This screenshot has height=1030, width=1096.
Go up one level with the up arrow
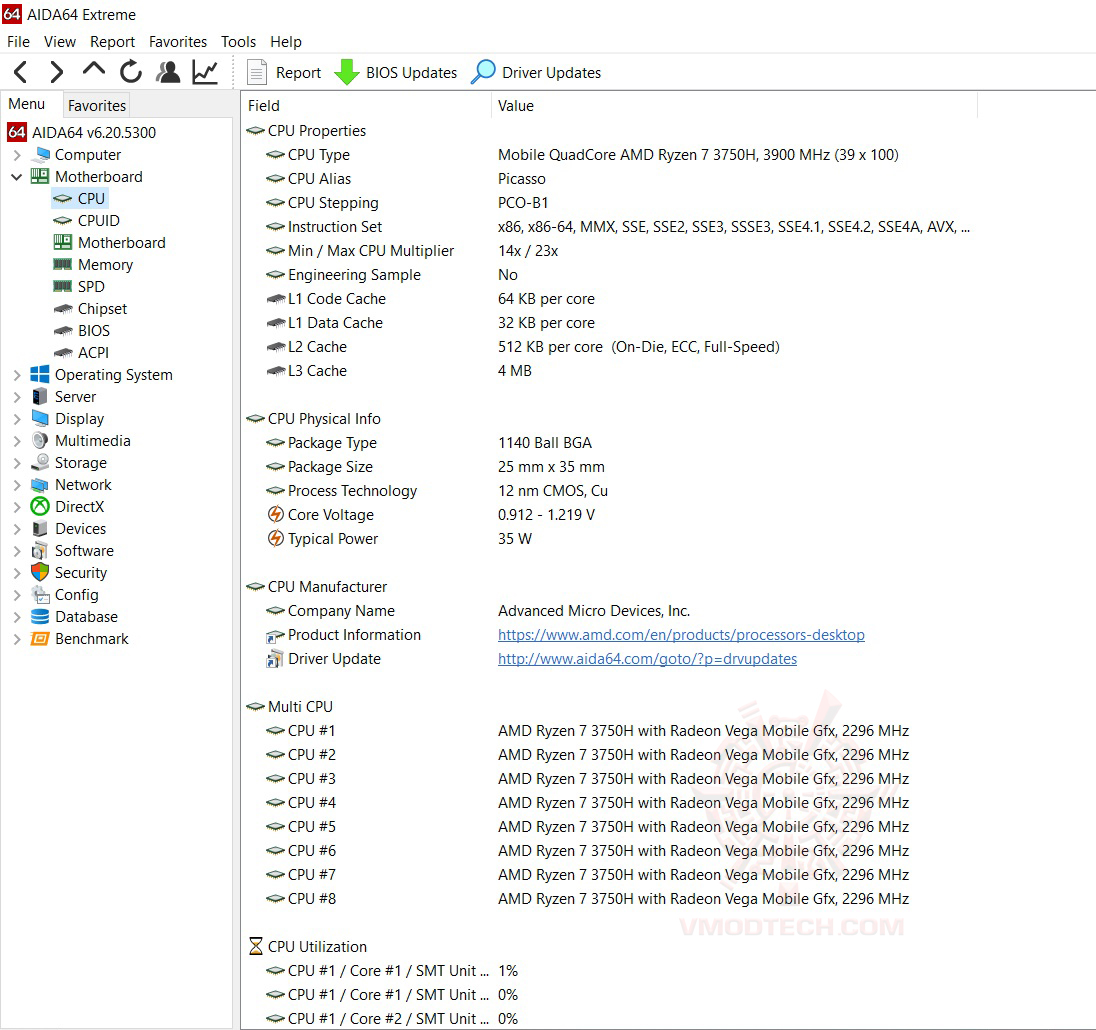coord(94,71)
